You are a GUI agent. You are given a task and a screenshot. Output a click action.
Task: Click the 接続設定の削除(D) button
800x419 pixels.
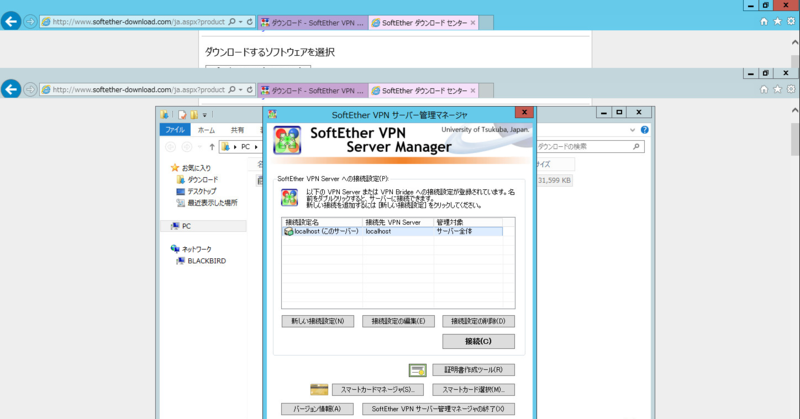[478, 322]
